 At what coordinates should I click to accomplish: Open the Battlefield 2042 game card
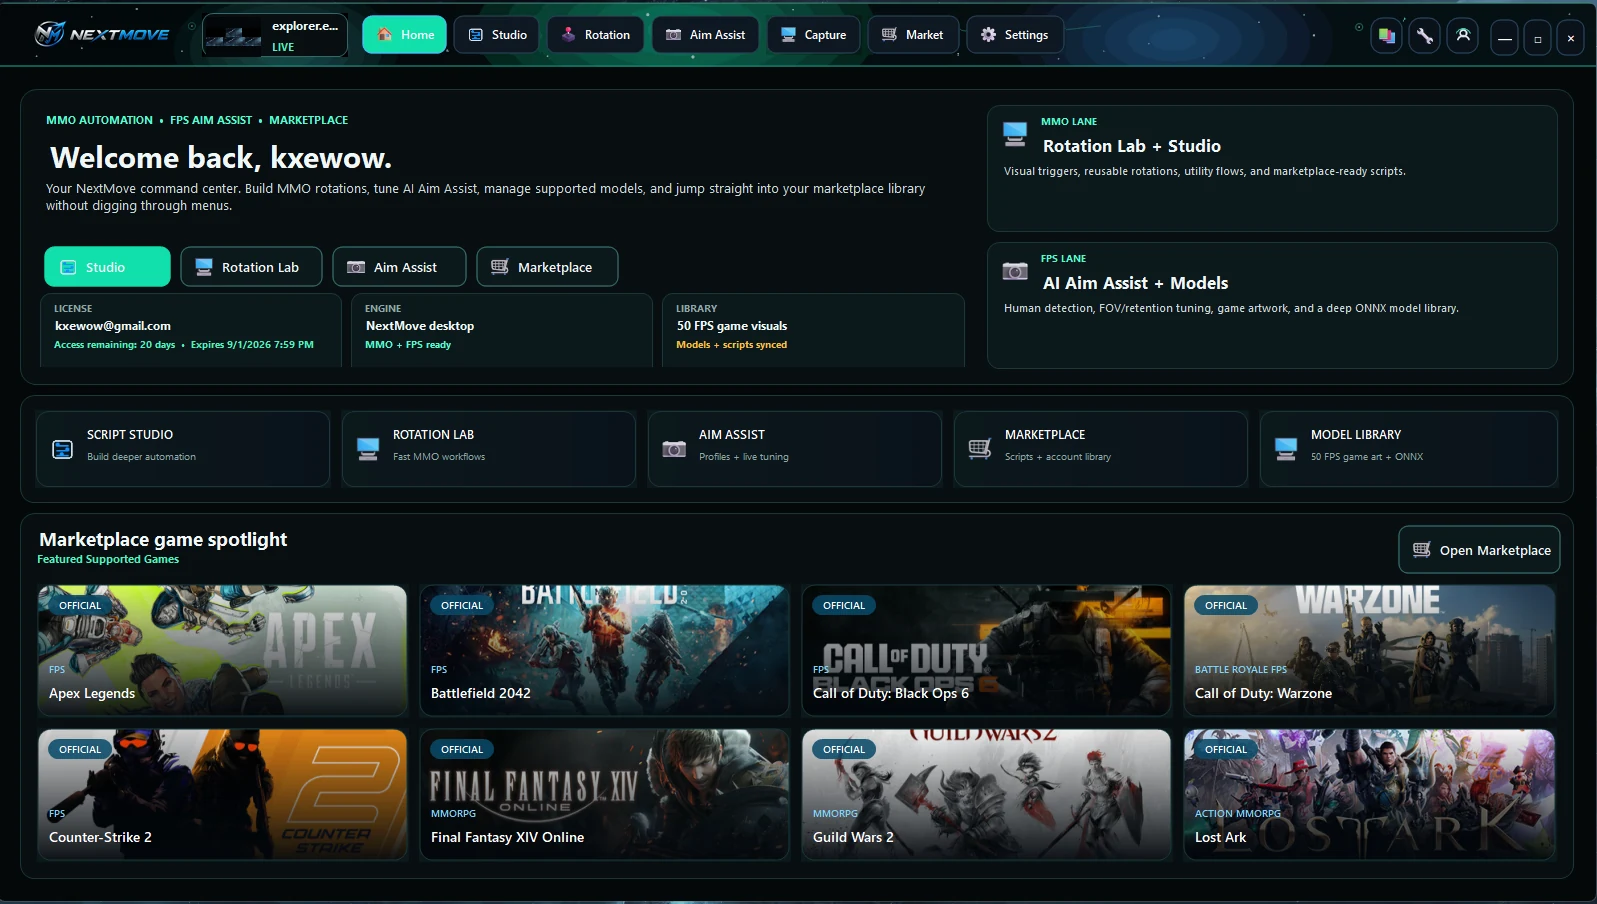pos(604,651)
